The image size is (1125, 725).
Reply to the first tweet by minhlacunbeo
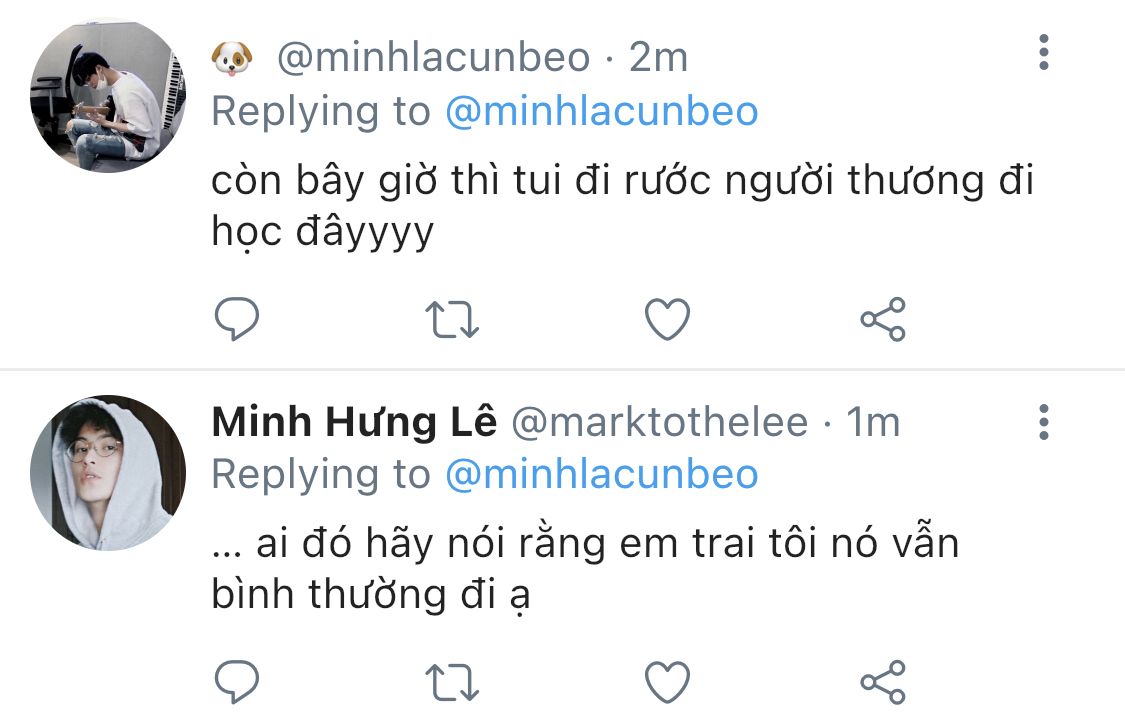(x=237, y=319)
